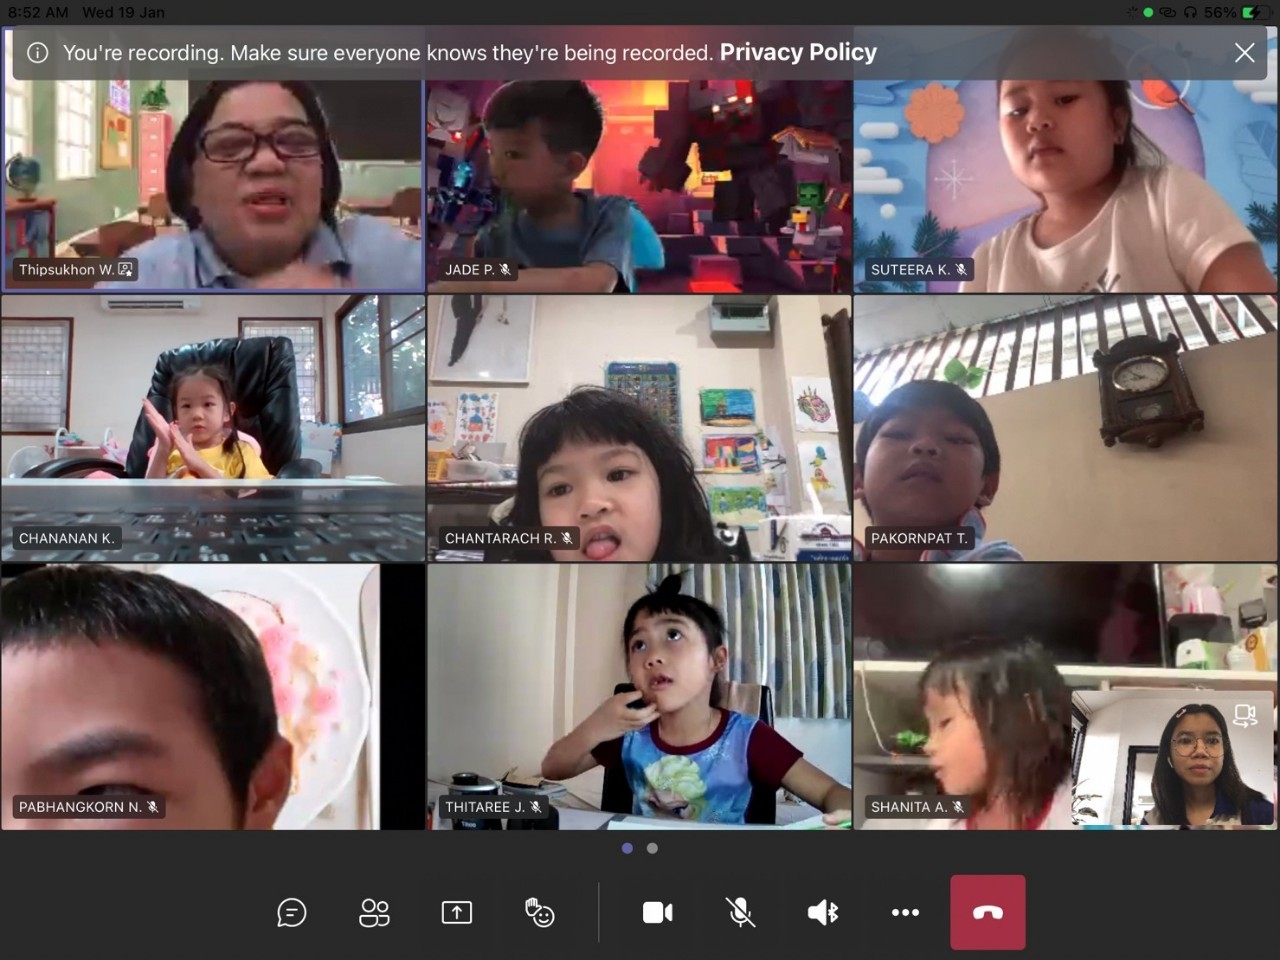Unmute the microphone

click(x=740, y=912)
